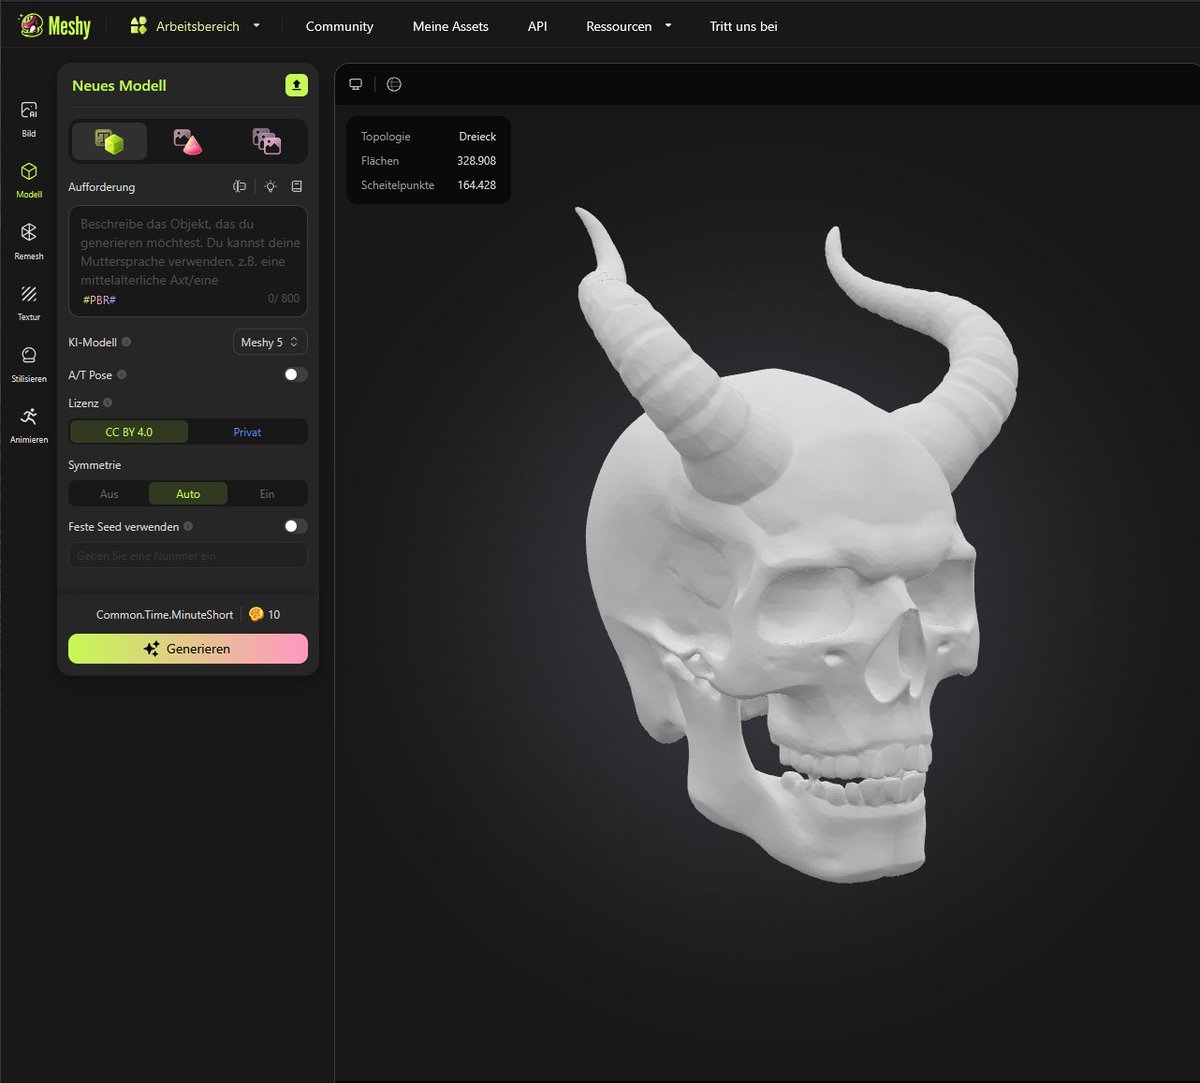Click the lightbulb inspiration icon beside Aufforderung
Image resolution: width=1200 pixels, height=1083 pixels.
tap(269, 186)
